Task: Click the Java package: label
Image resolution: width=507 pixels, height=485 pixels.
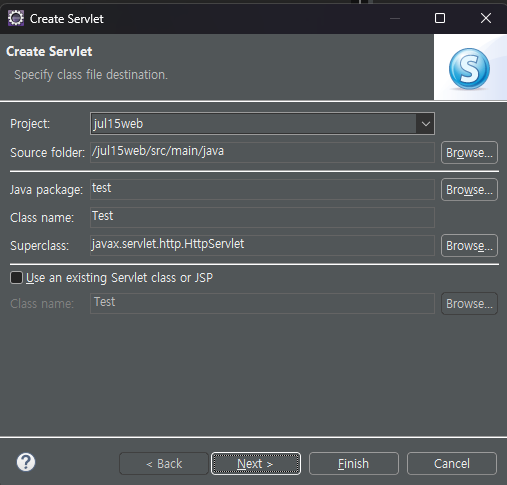Action: 46,190
